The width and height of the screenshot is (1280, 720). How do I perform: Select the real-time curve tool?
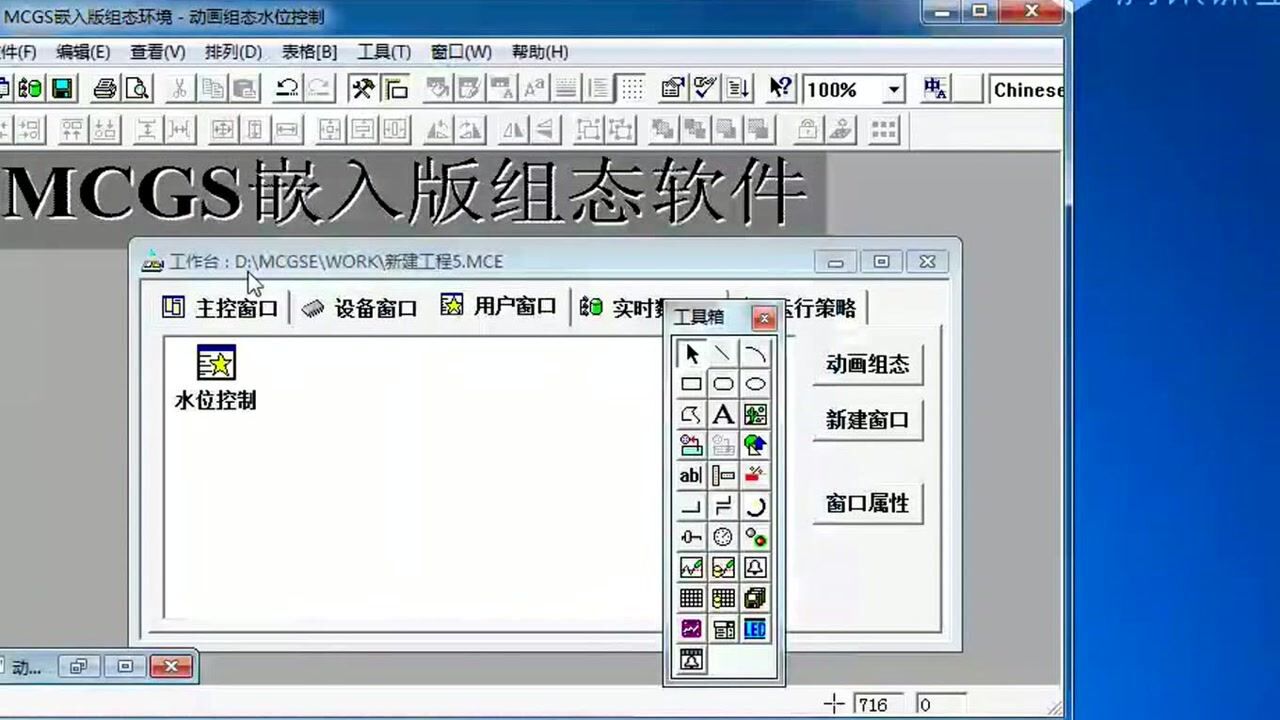pyautogui.click(x=691, y=568)
